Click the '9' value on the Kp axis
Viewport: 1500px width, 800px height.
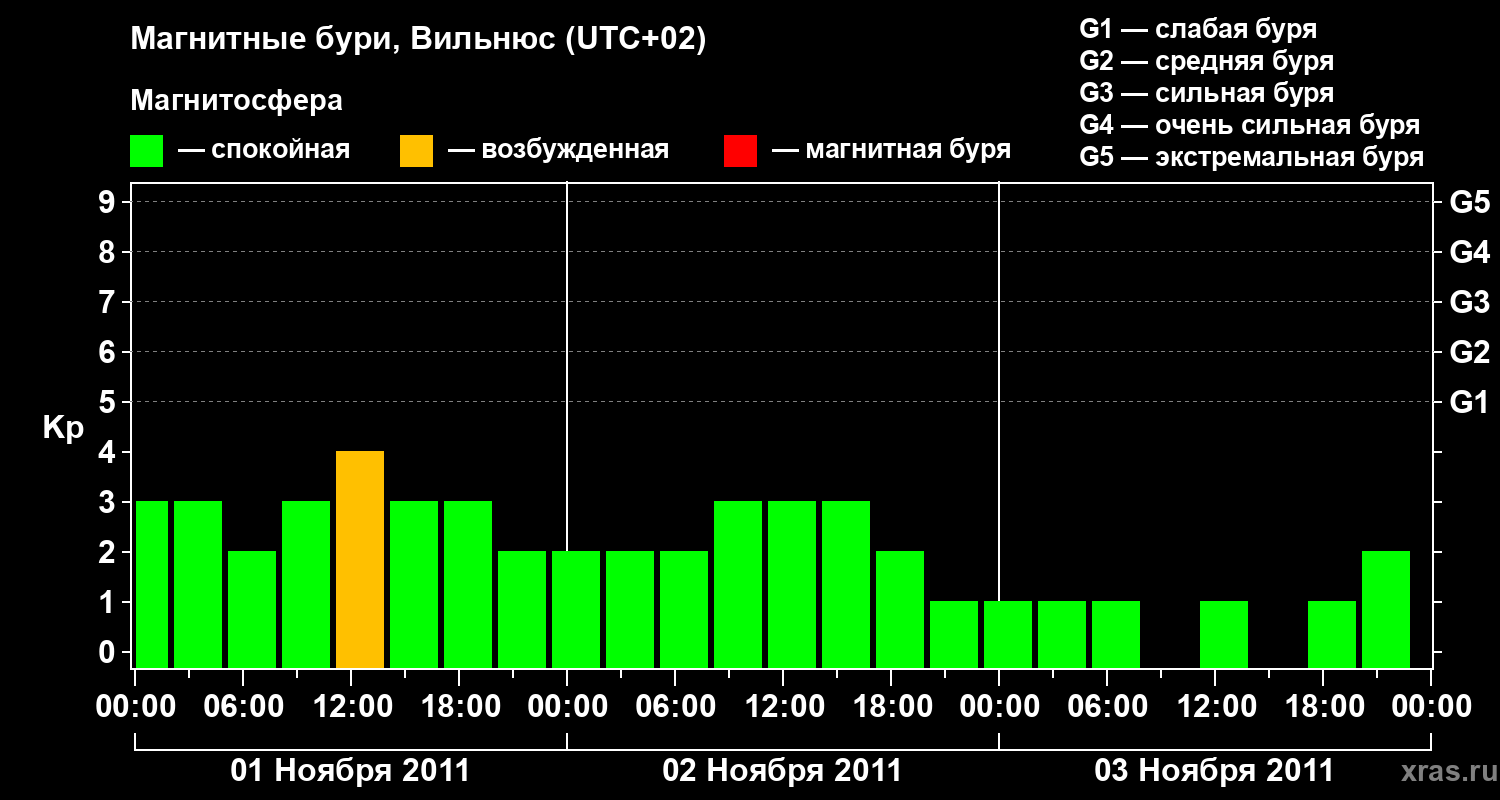click(x=107, y=202)
